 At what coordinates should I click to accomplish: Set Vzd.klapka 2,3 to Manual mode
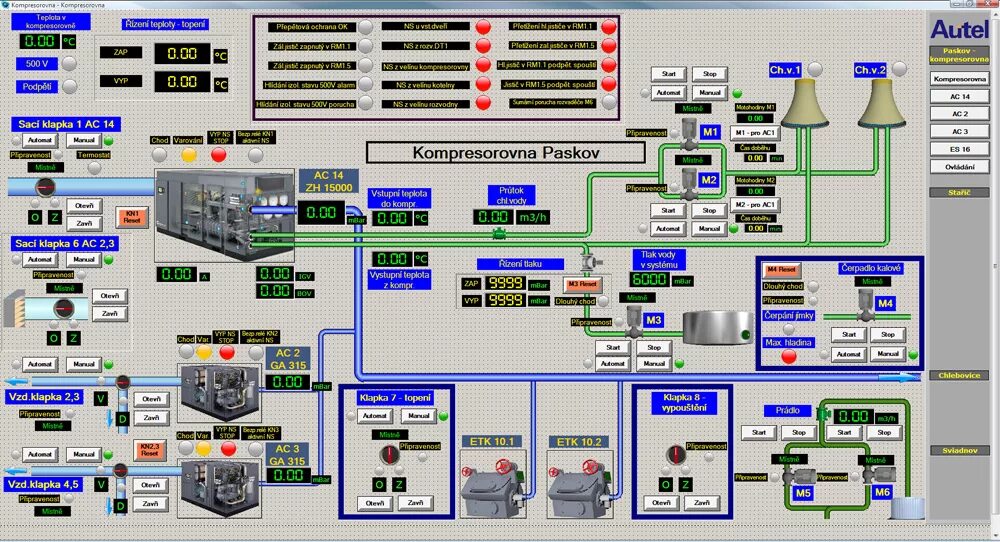84,364
